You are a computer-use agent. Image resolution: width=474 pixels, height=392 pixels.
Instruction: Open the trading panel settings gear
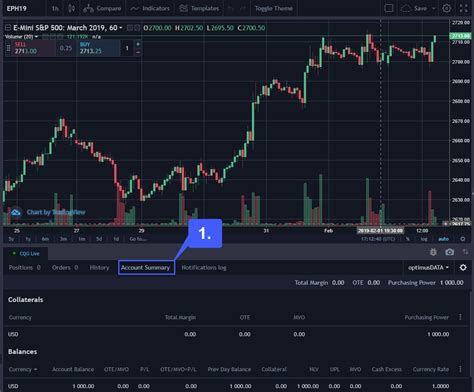(x=463, y=268)
